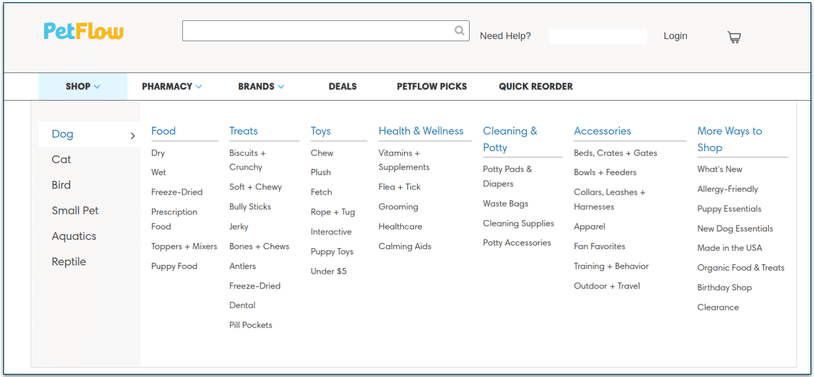The height and width of the screenshot is (377, 814).
Task: Open Birthday Shop link
Action: 724,288
